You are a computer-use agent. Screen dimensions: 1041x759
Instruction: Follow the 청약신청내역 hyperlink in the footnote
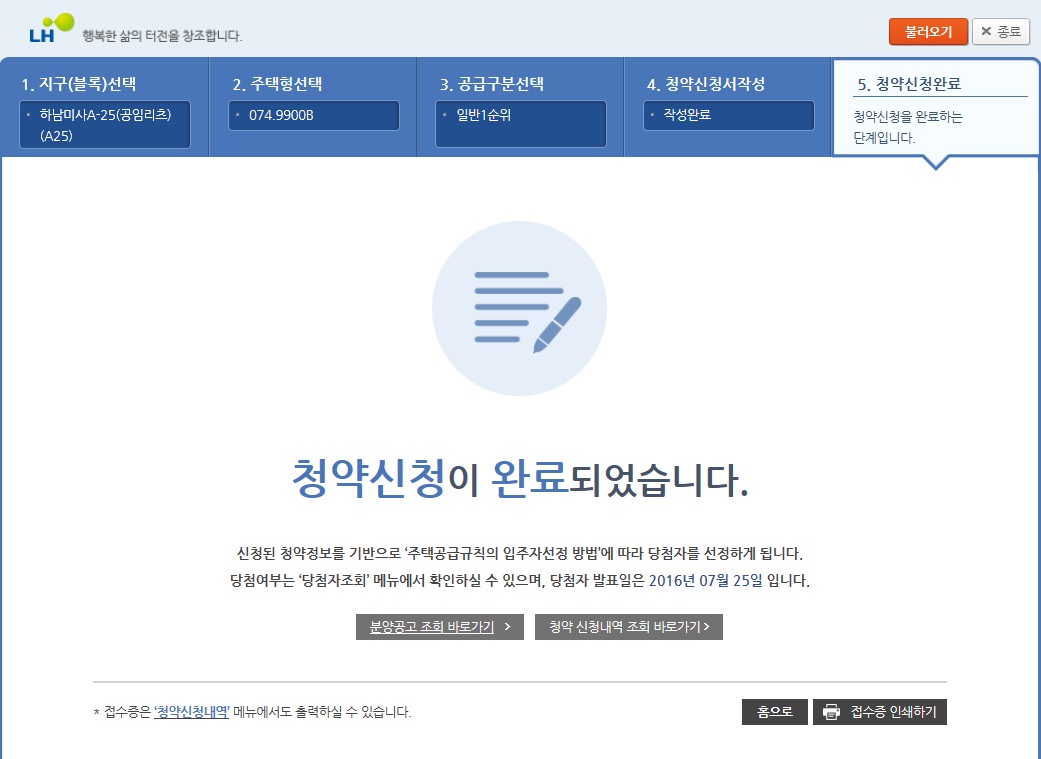(192, 713)
